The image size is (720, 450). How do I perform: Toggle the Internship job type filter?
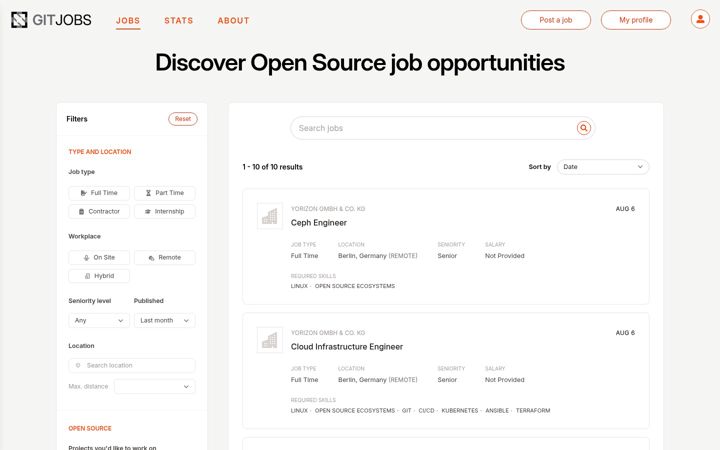164,211
